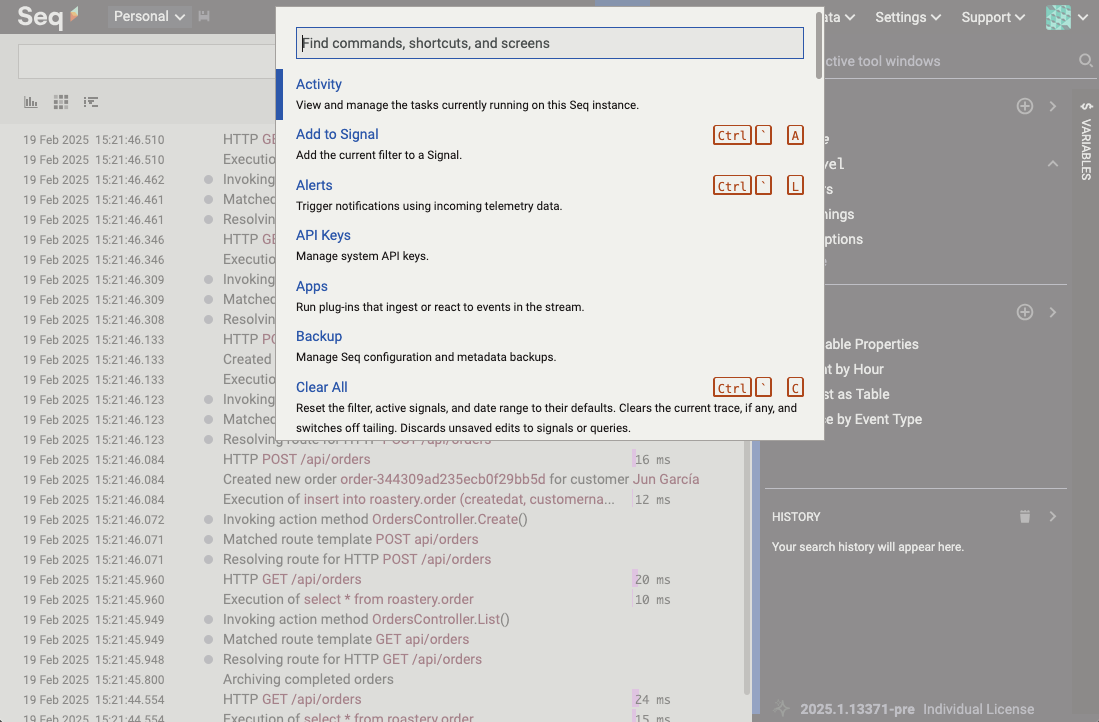Click level dot of OrdersController.Create() event
The image size is (1099, 722).
[x=208, y=519]
